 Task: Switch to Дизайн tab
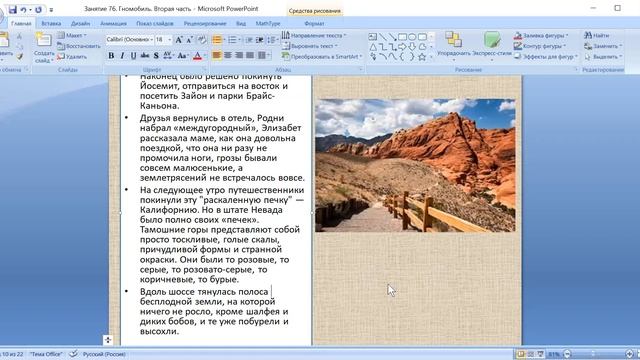click(80, 24)
